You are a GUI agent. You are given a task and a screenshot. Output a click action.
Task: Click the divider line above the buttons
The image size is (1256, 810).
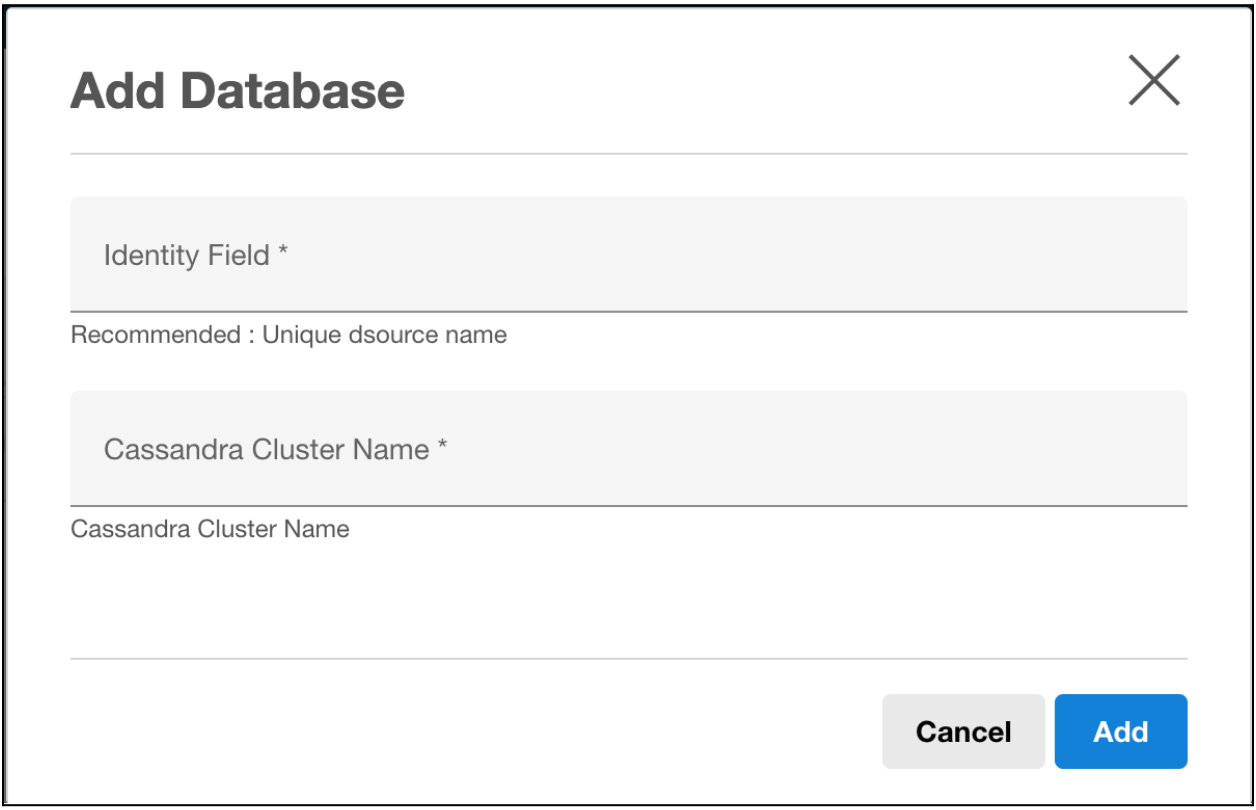tap(628, 659)
